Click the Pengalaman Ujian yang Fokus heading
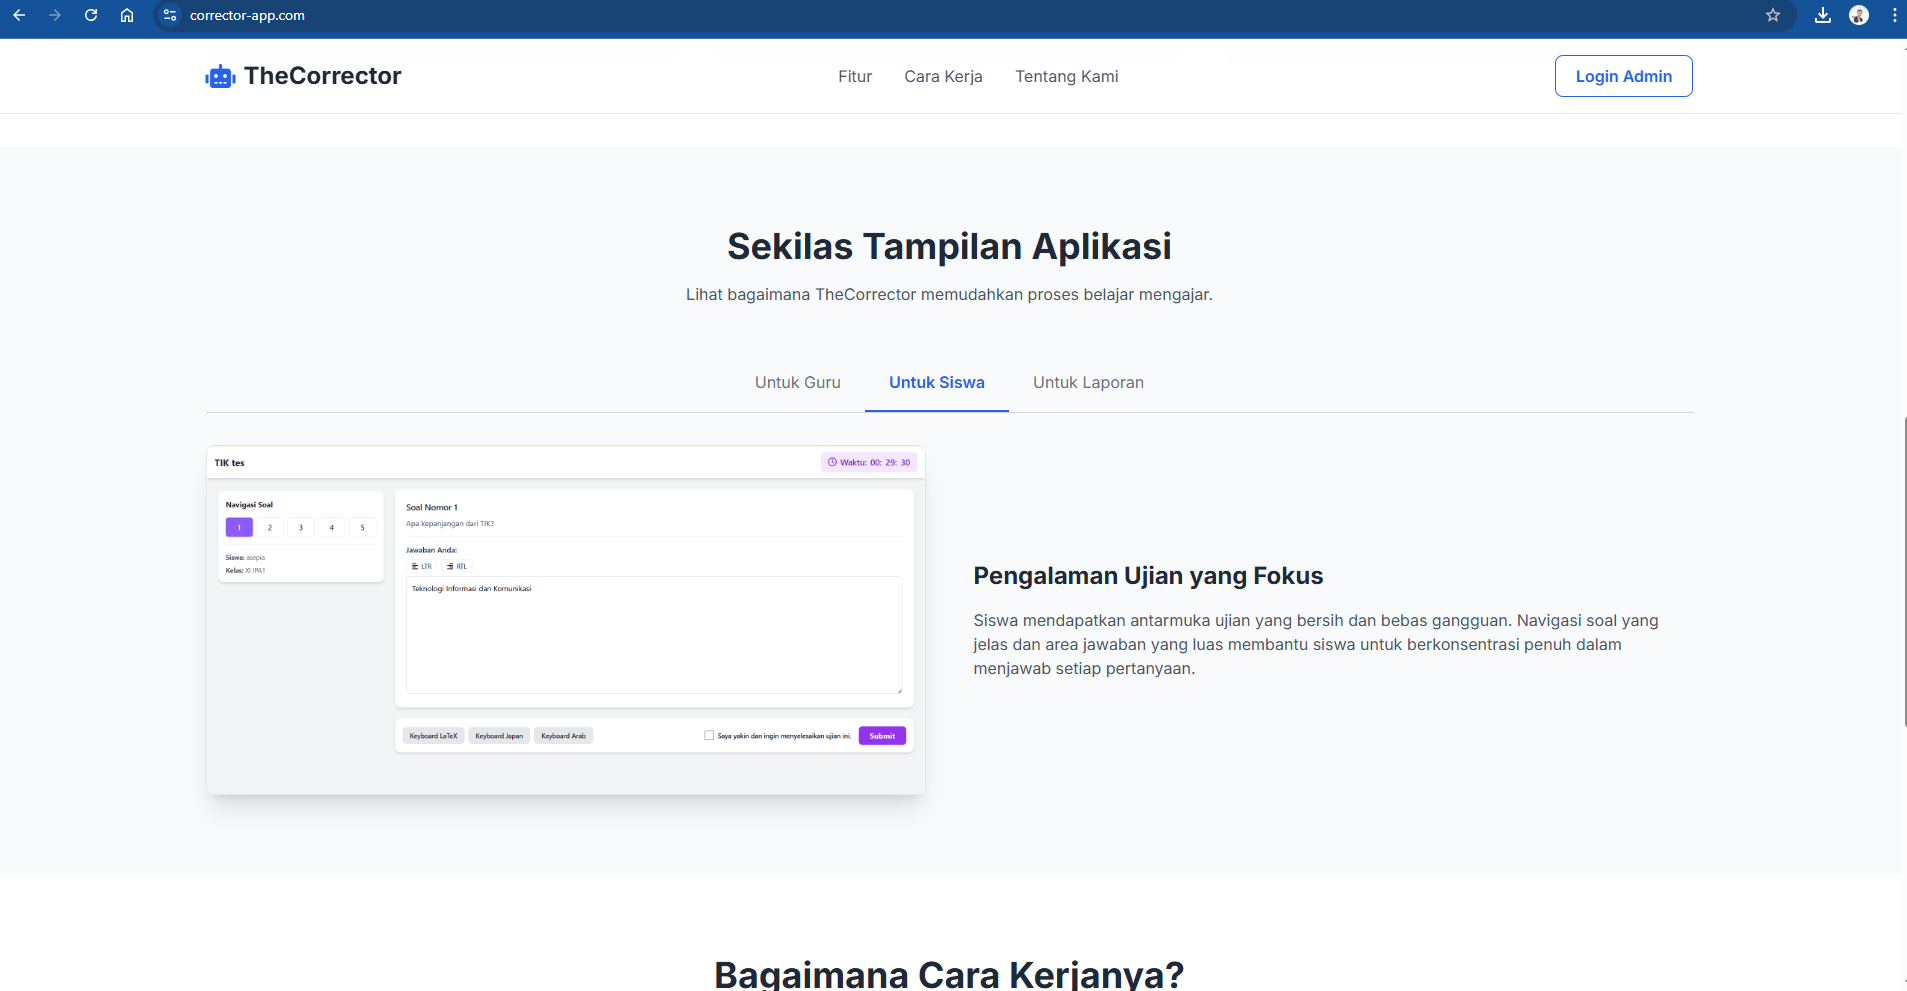Image resolution: width=1907 pixels, height=991 pixels. [x=1148, y=576]
